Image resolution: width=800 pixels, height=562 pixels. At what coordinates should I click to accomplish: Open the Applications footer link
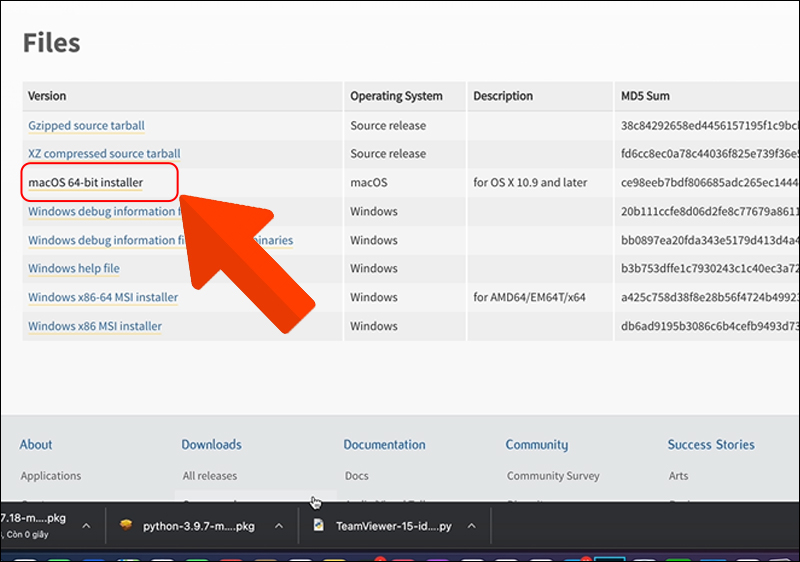tap(51, 476)
